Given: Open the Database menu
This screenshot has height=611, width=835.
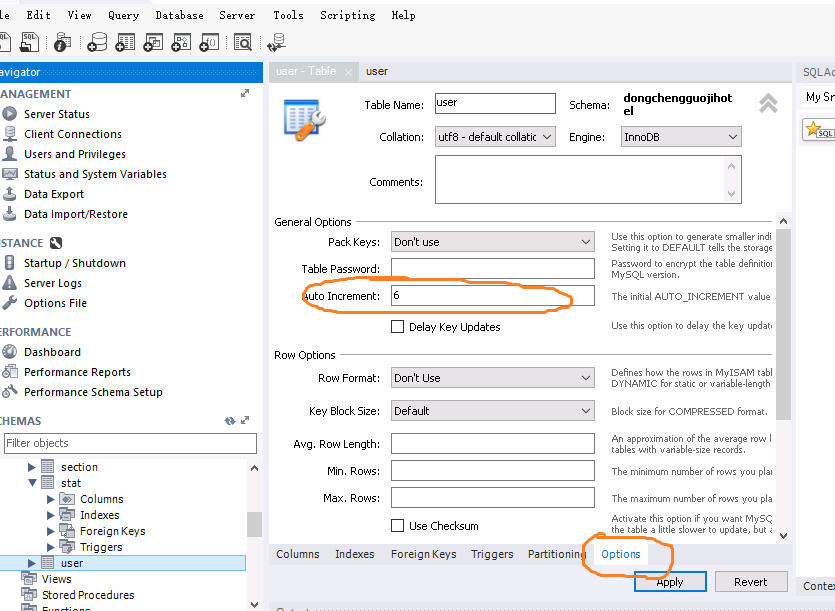Looking at the screenshot, I should point(179,15).
